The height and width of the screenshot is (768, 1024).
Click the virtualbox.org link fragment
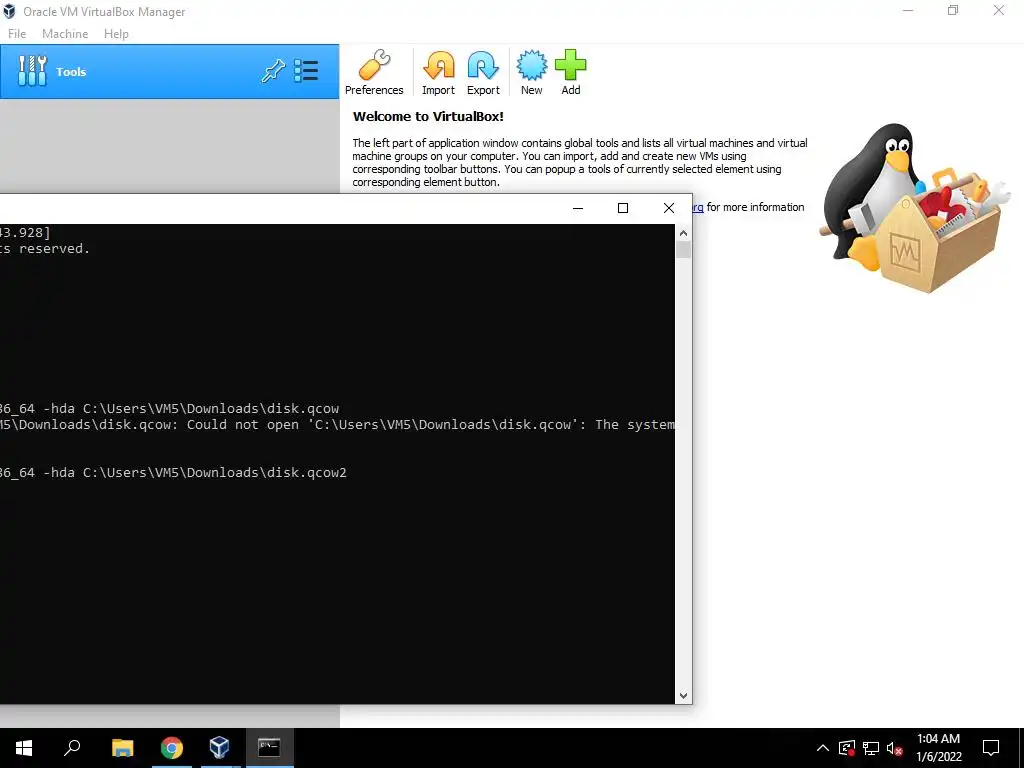pyautogui.click(x=698, y=207)
